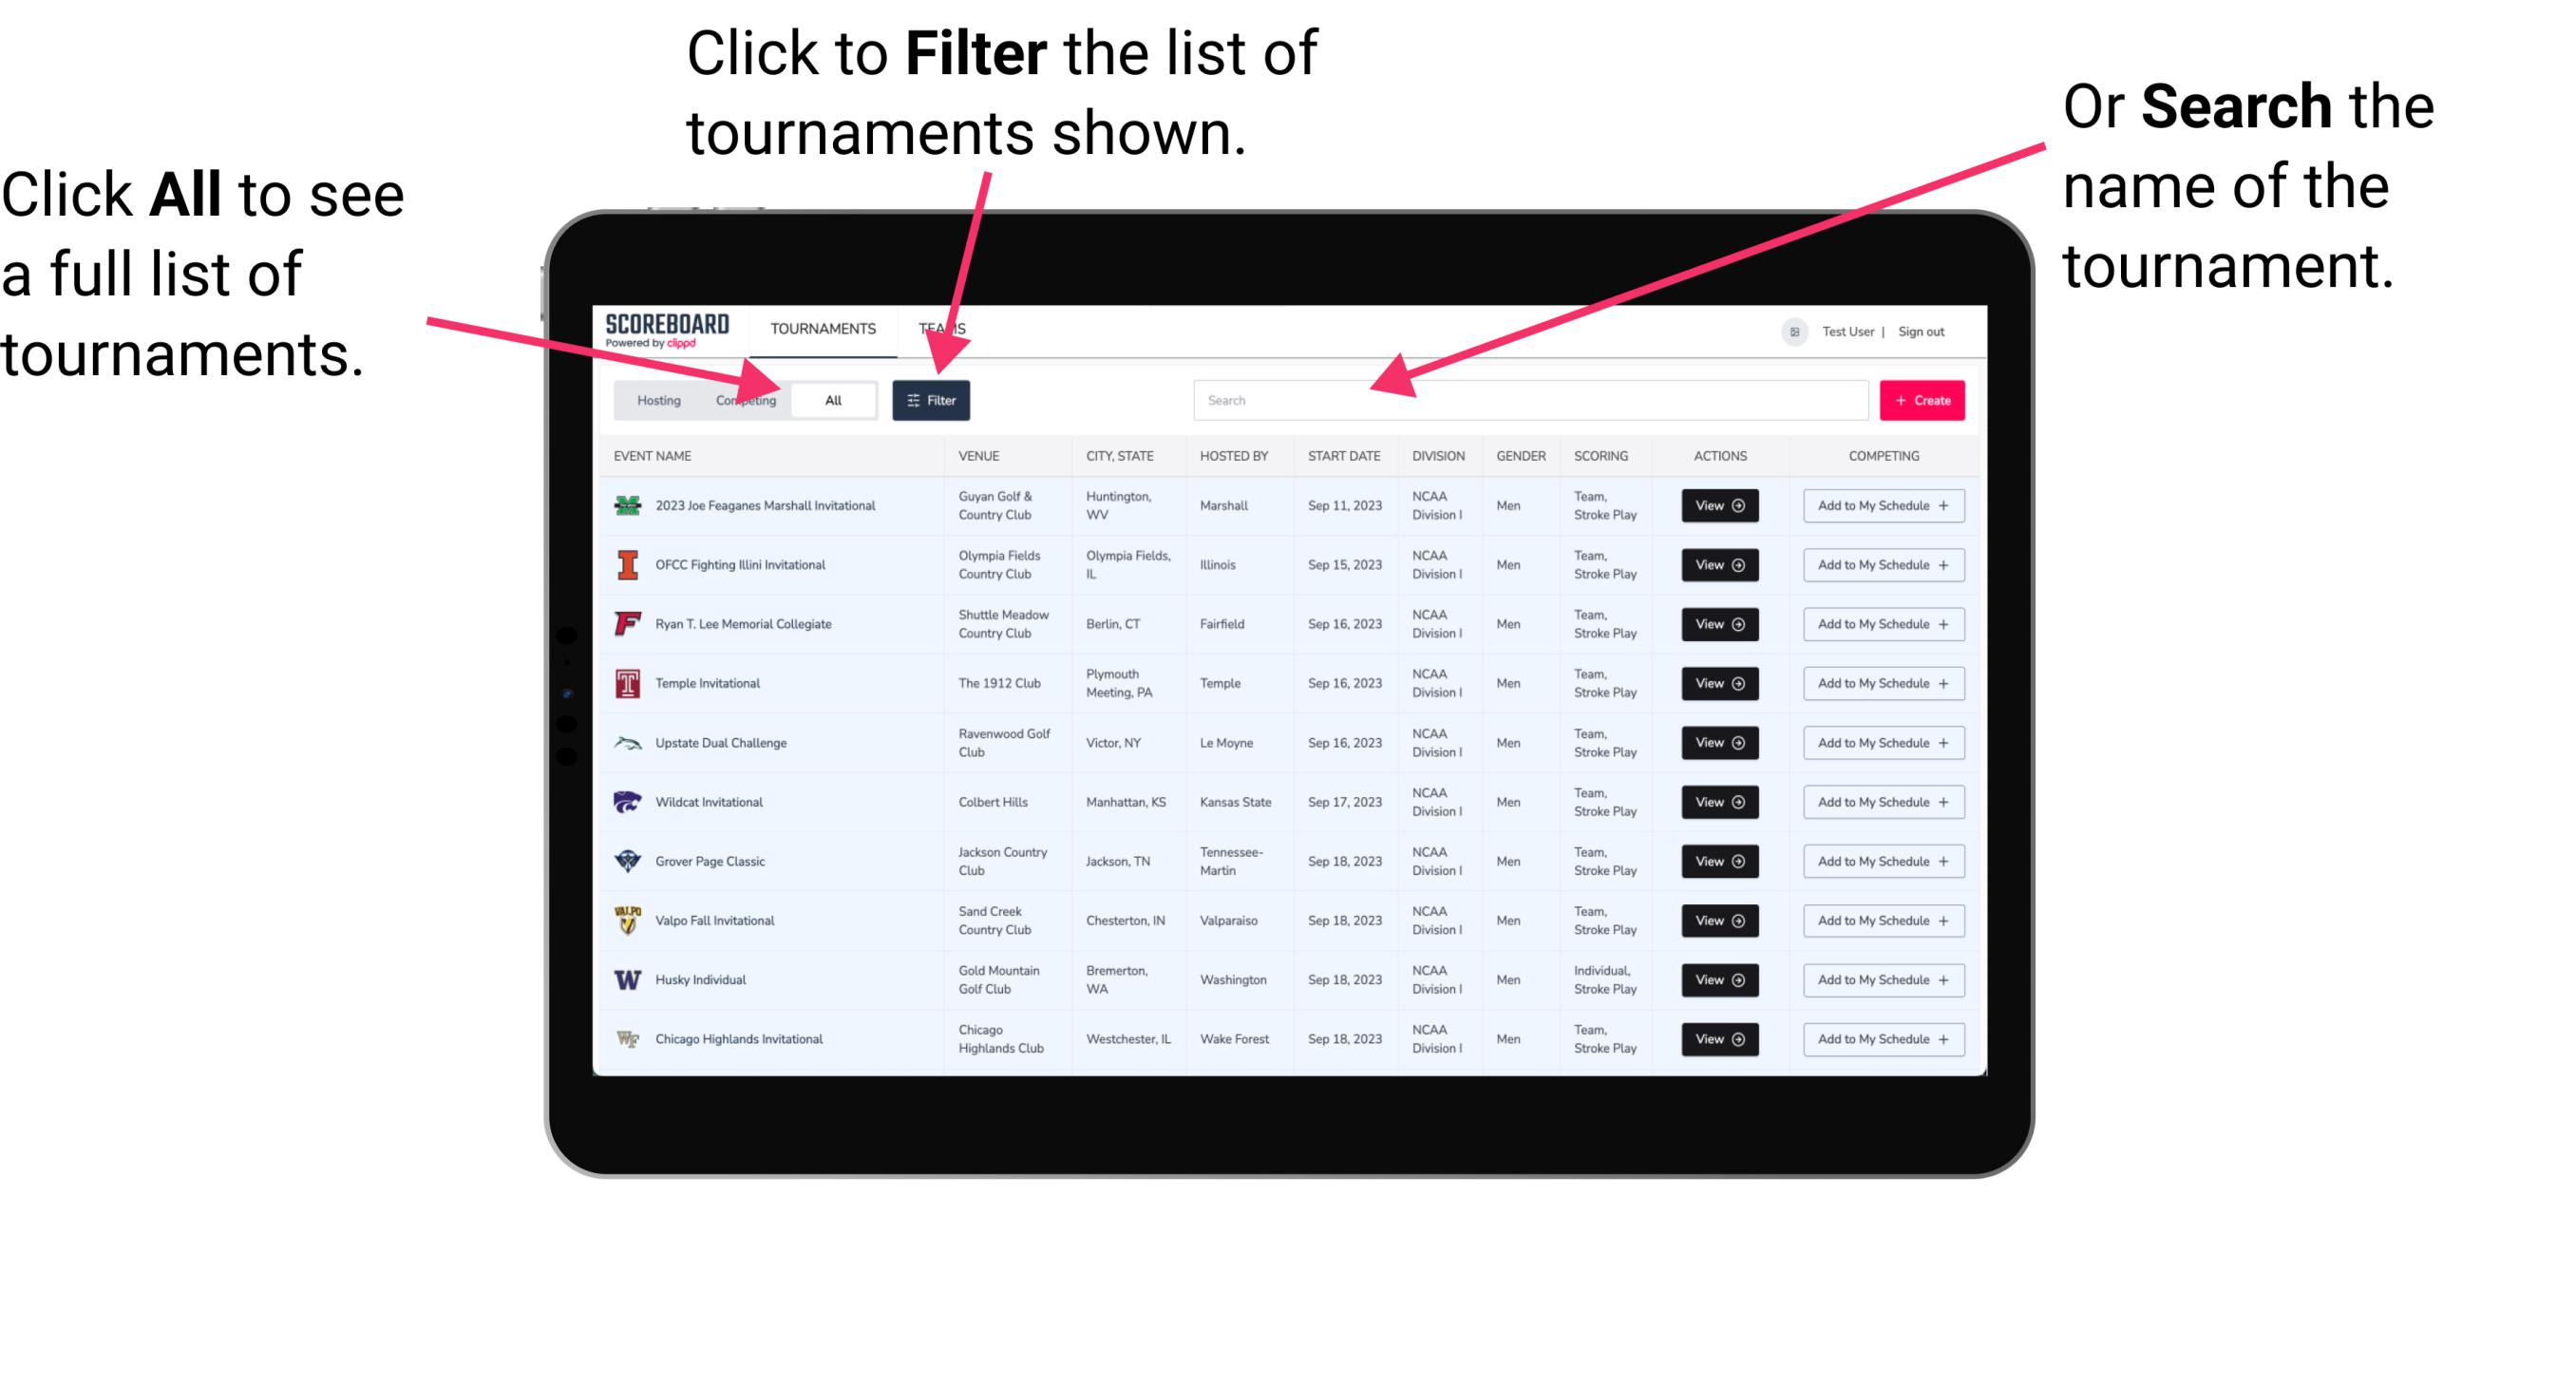Select the Hosting tab filter
The width and height of the screenshot is (2576, 1386).
655,399
